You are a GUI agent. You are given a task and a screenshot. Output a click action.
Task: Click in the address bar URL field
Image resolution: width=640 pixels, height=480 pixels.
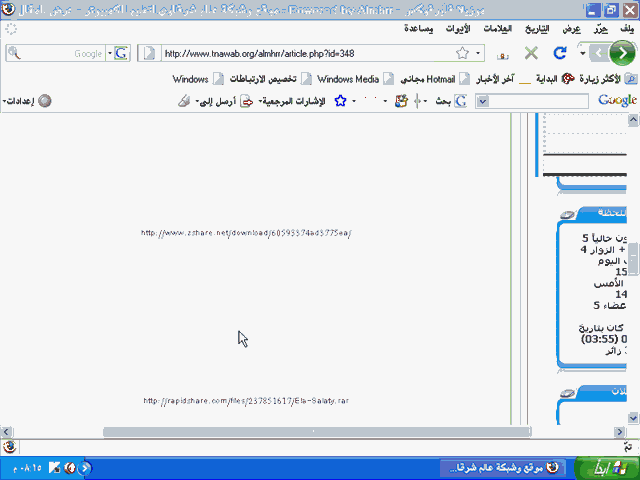tap(300, 53)
